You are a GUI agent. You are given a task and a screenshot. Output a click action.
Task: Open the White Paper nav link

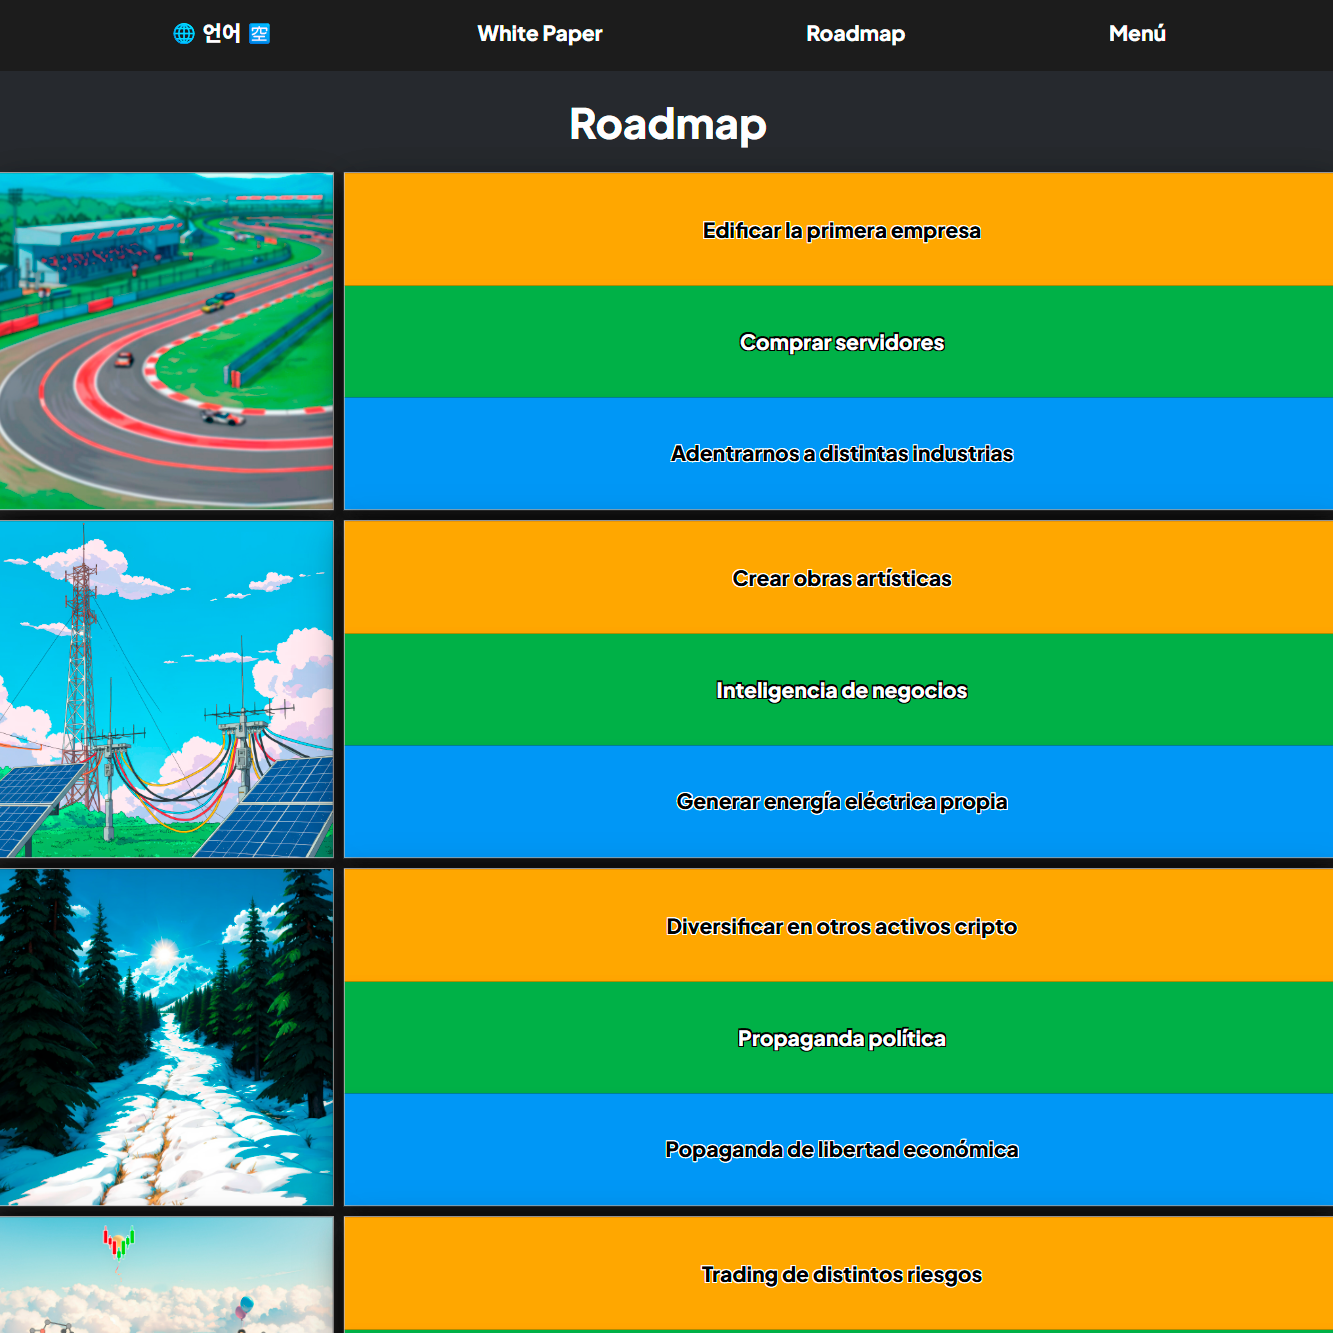(539, 34)
